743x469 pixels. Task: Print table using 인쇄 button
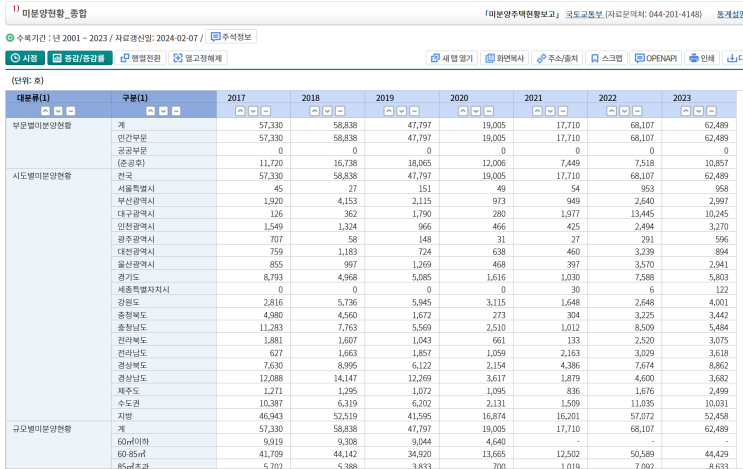pos(702,58)
